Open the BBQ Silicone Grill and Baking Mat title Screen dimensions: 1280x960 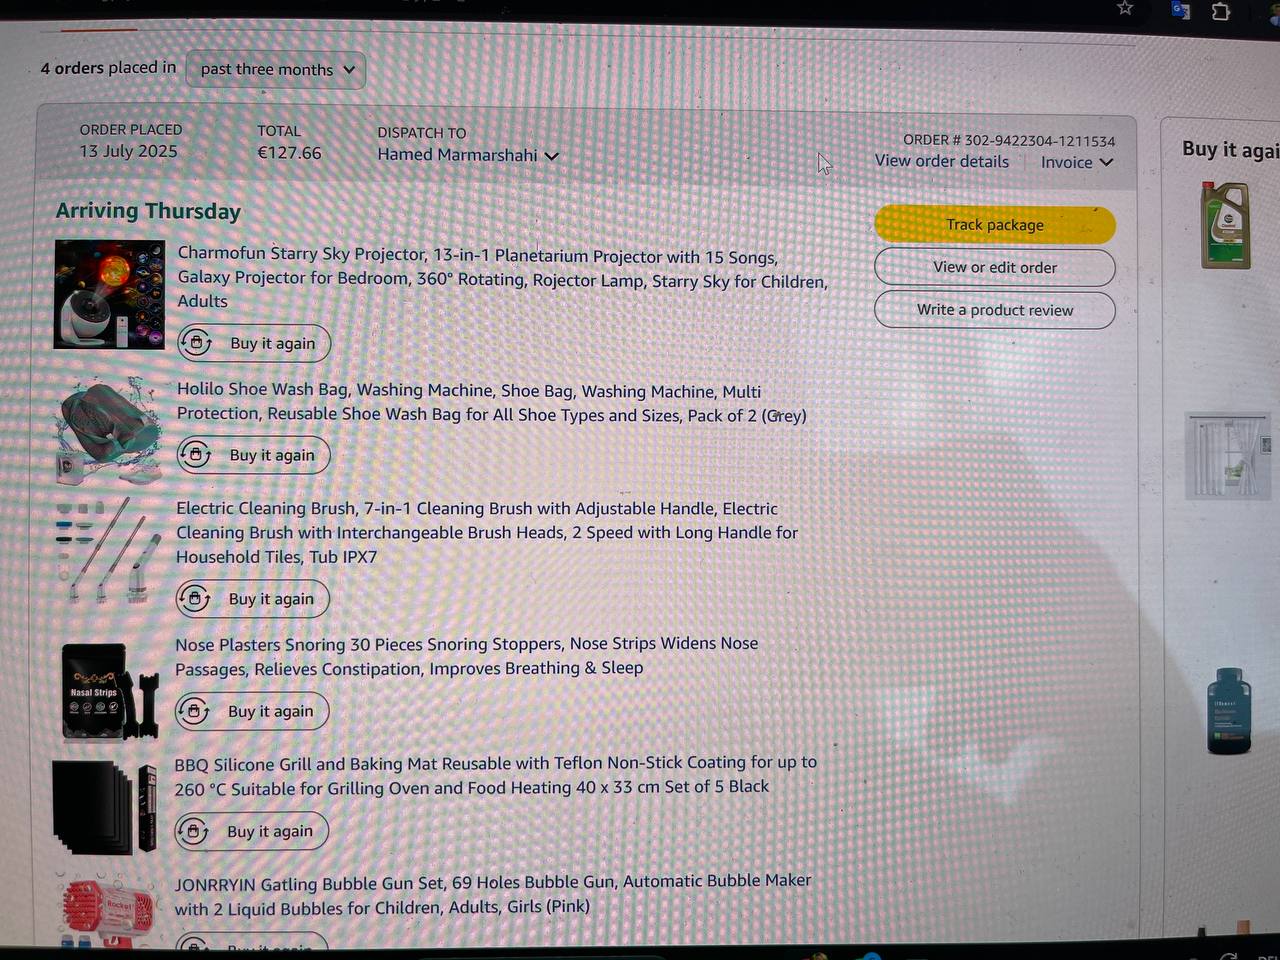click(x=496, y=775)
